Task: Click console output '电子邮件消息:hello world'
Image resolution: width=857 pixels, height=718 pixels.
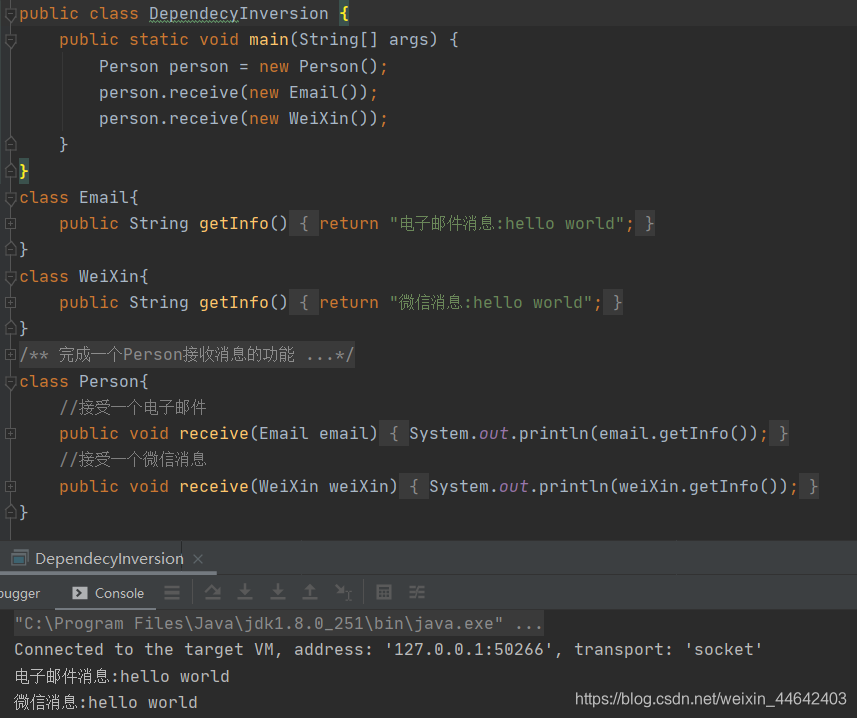Action: pyautogui.click(x=122, y=676)
